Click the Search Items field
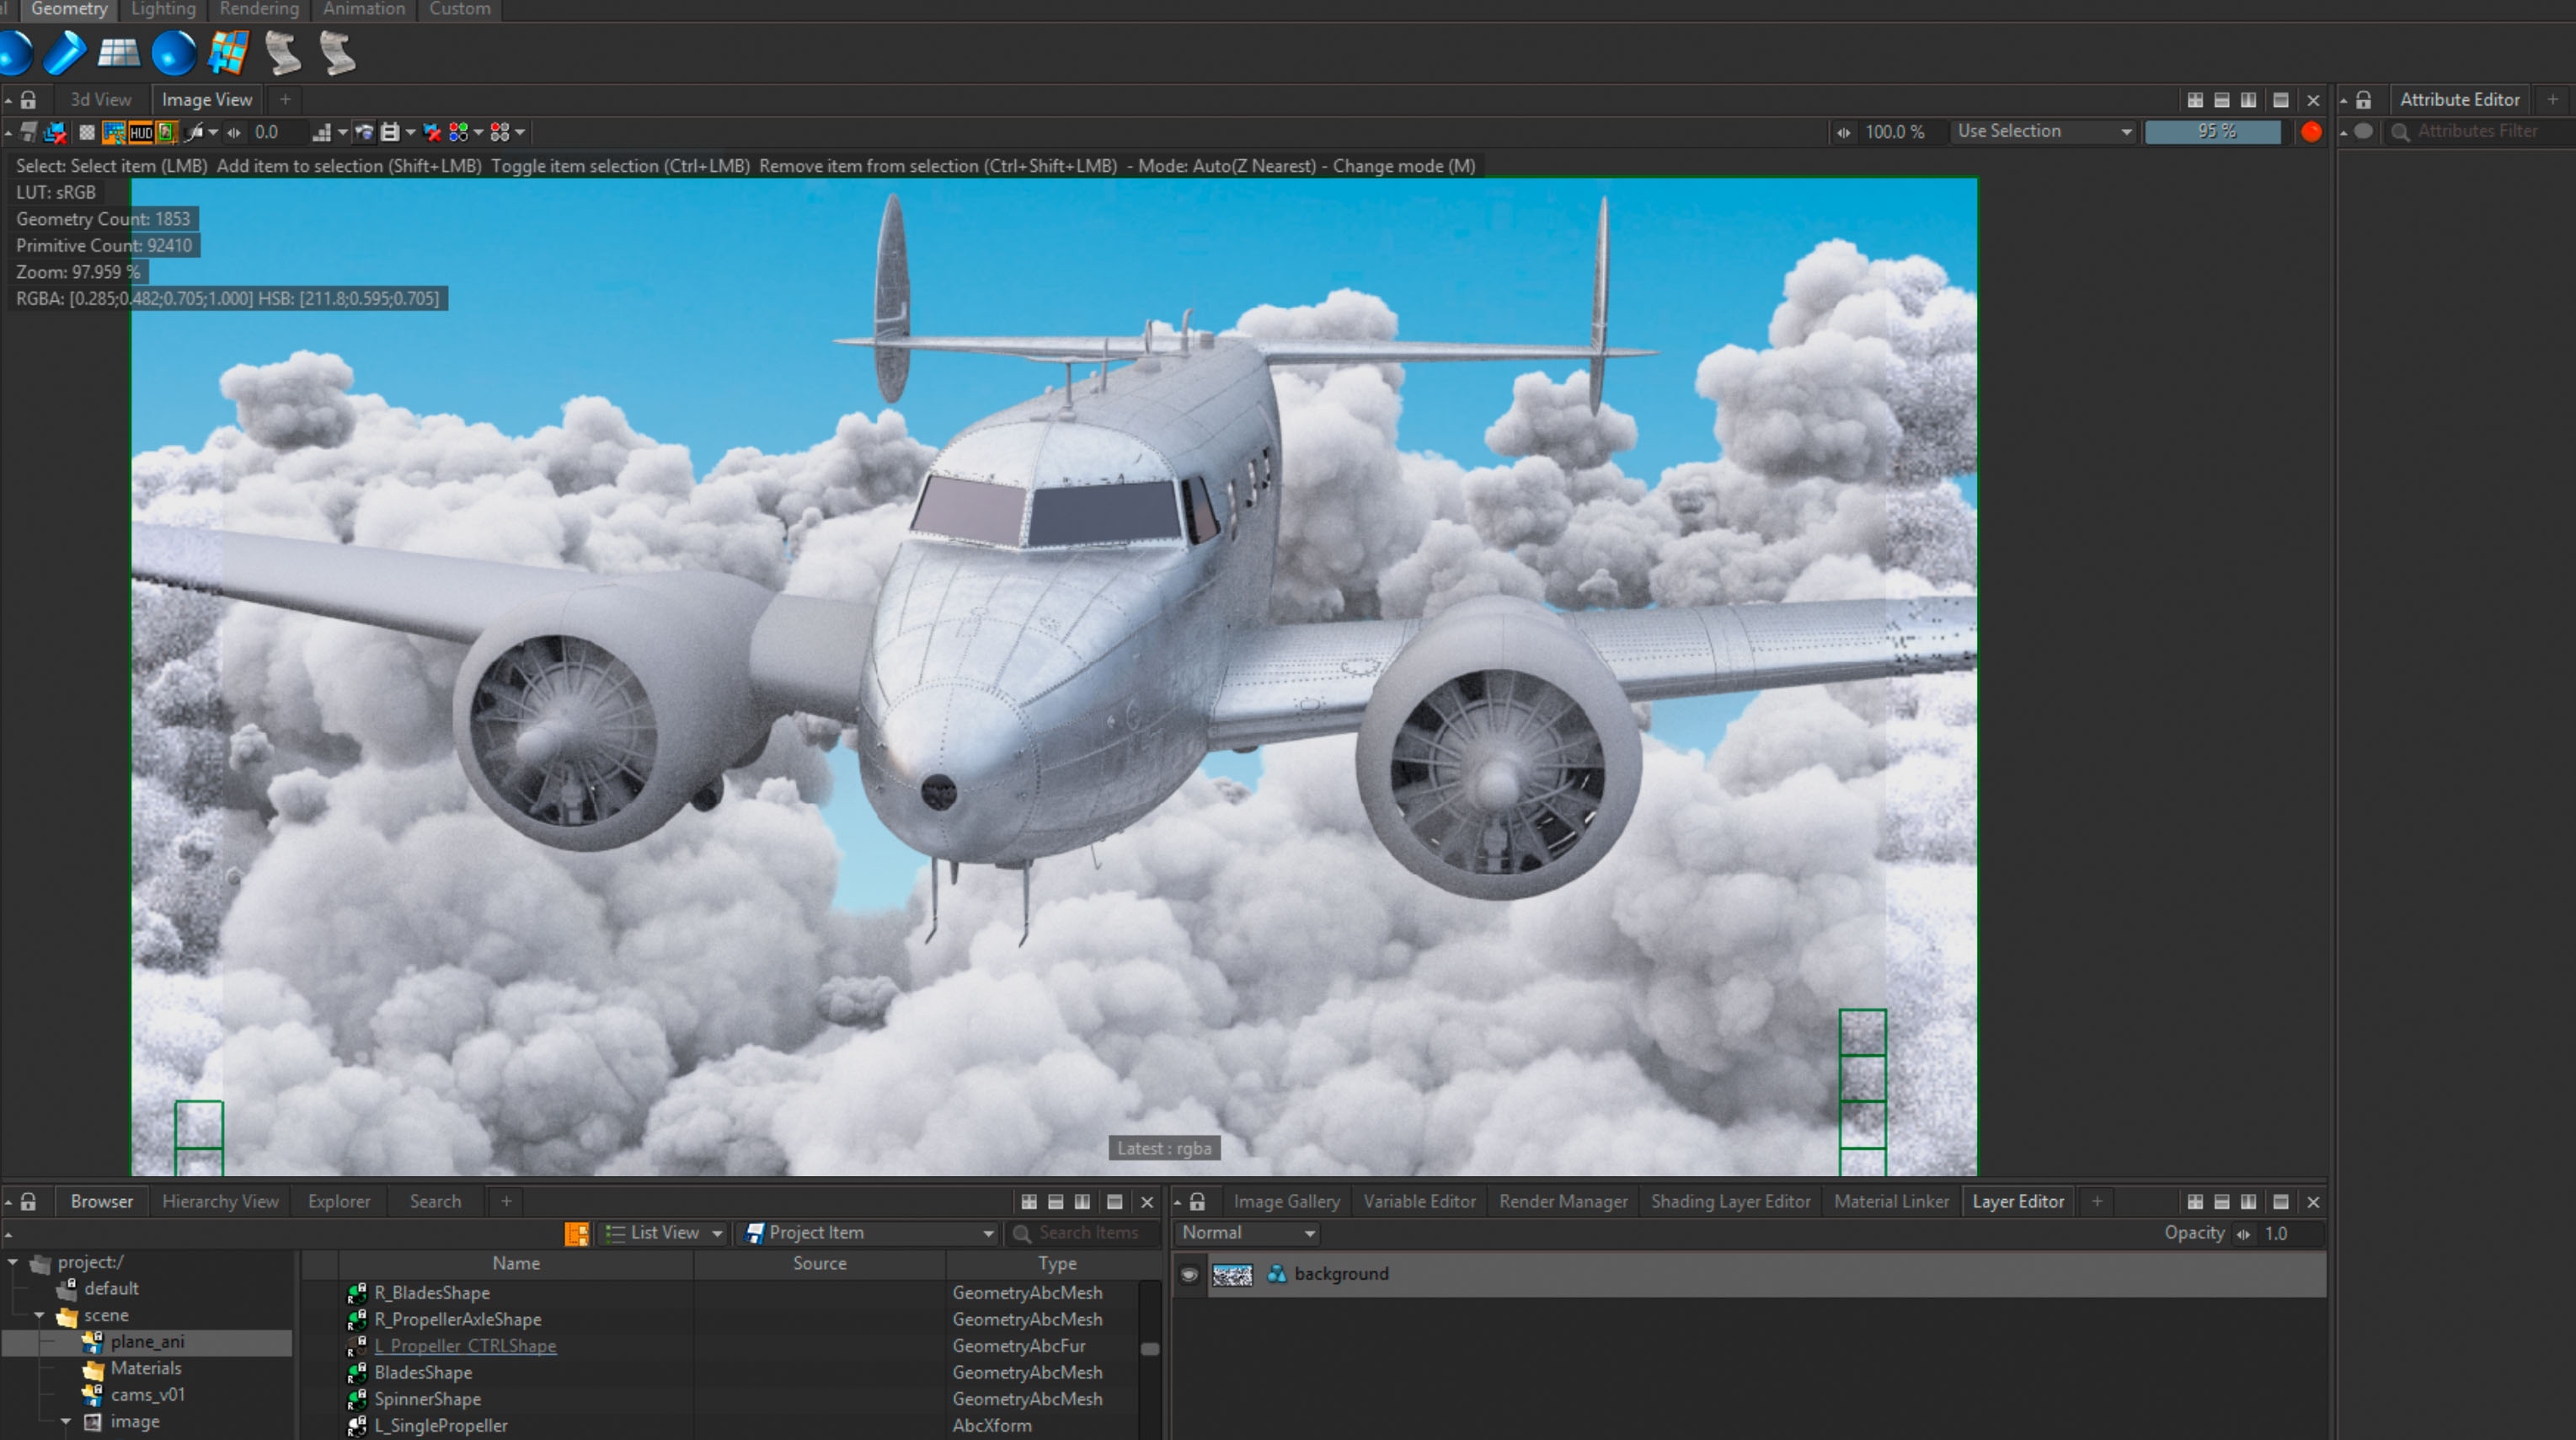The width and height of the screenshot is (2576, 1440). [1085, 1233]
